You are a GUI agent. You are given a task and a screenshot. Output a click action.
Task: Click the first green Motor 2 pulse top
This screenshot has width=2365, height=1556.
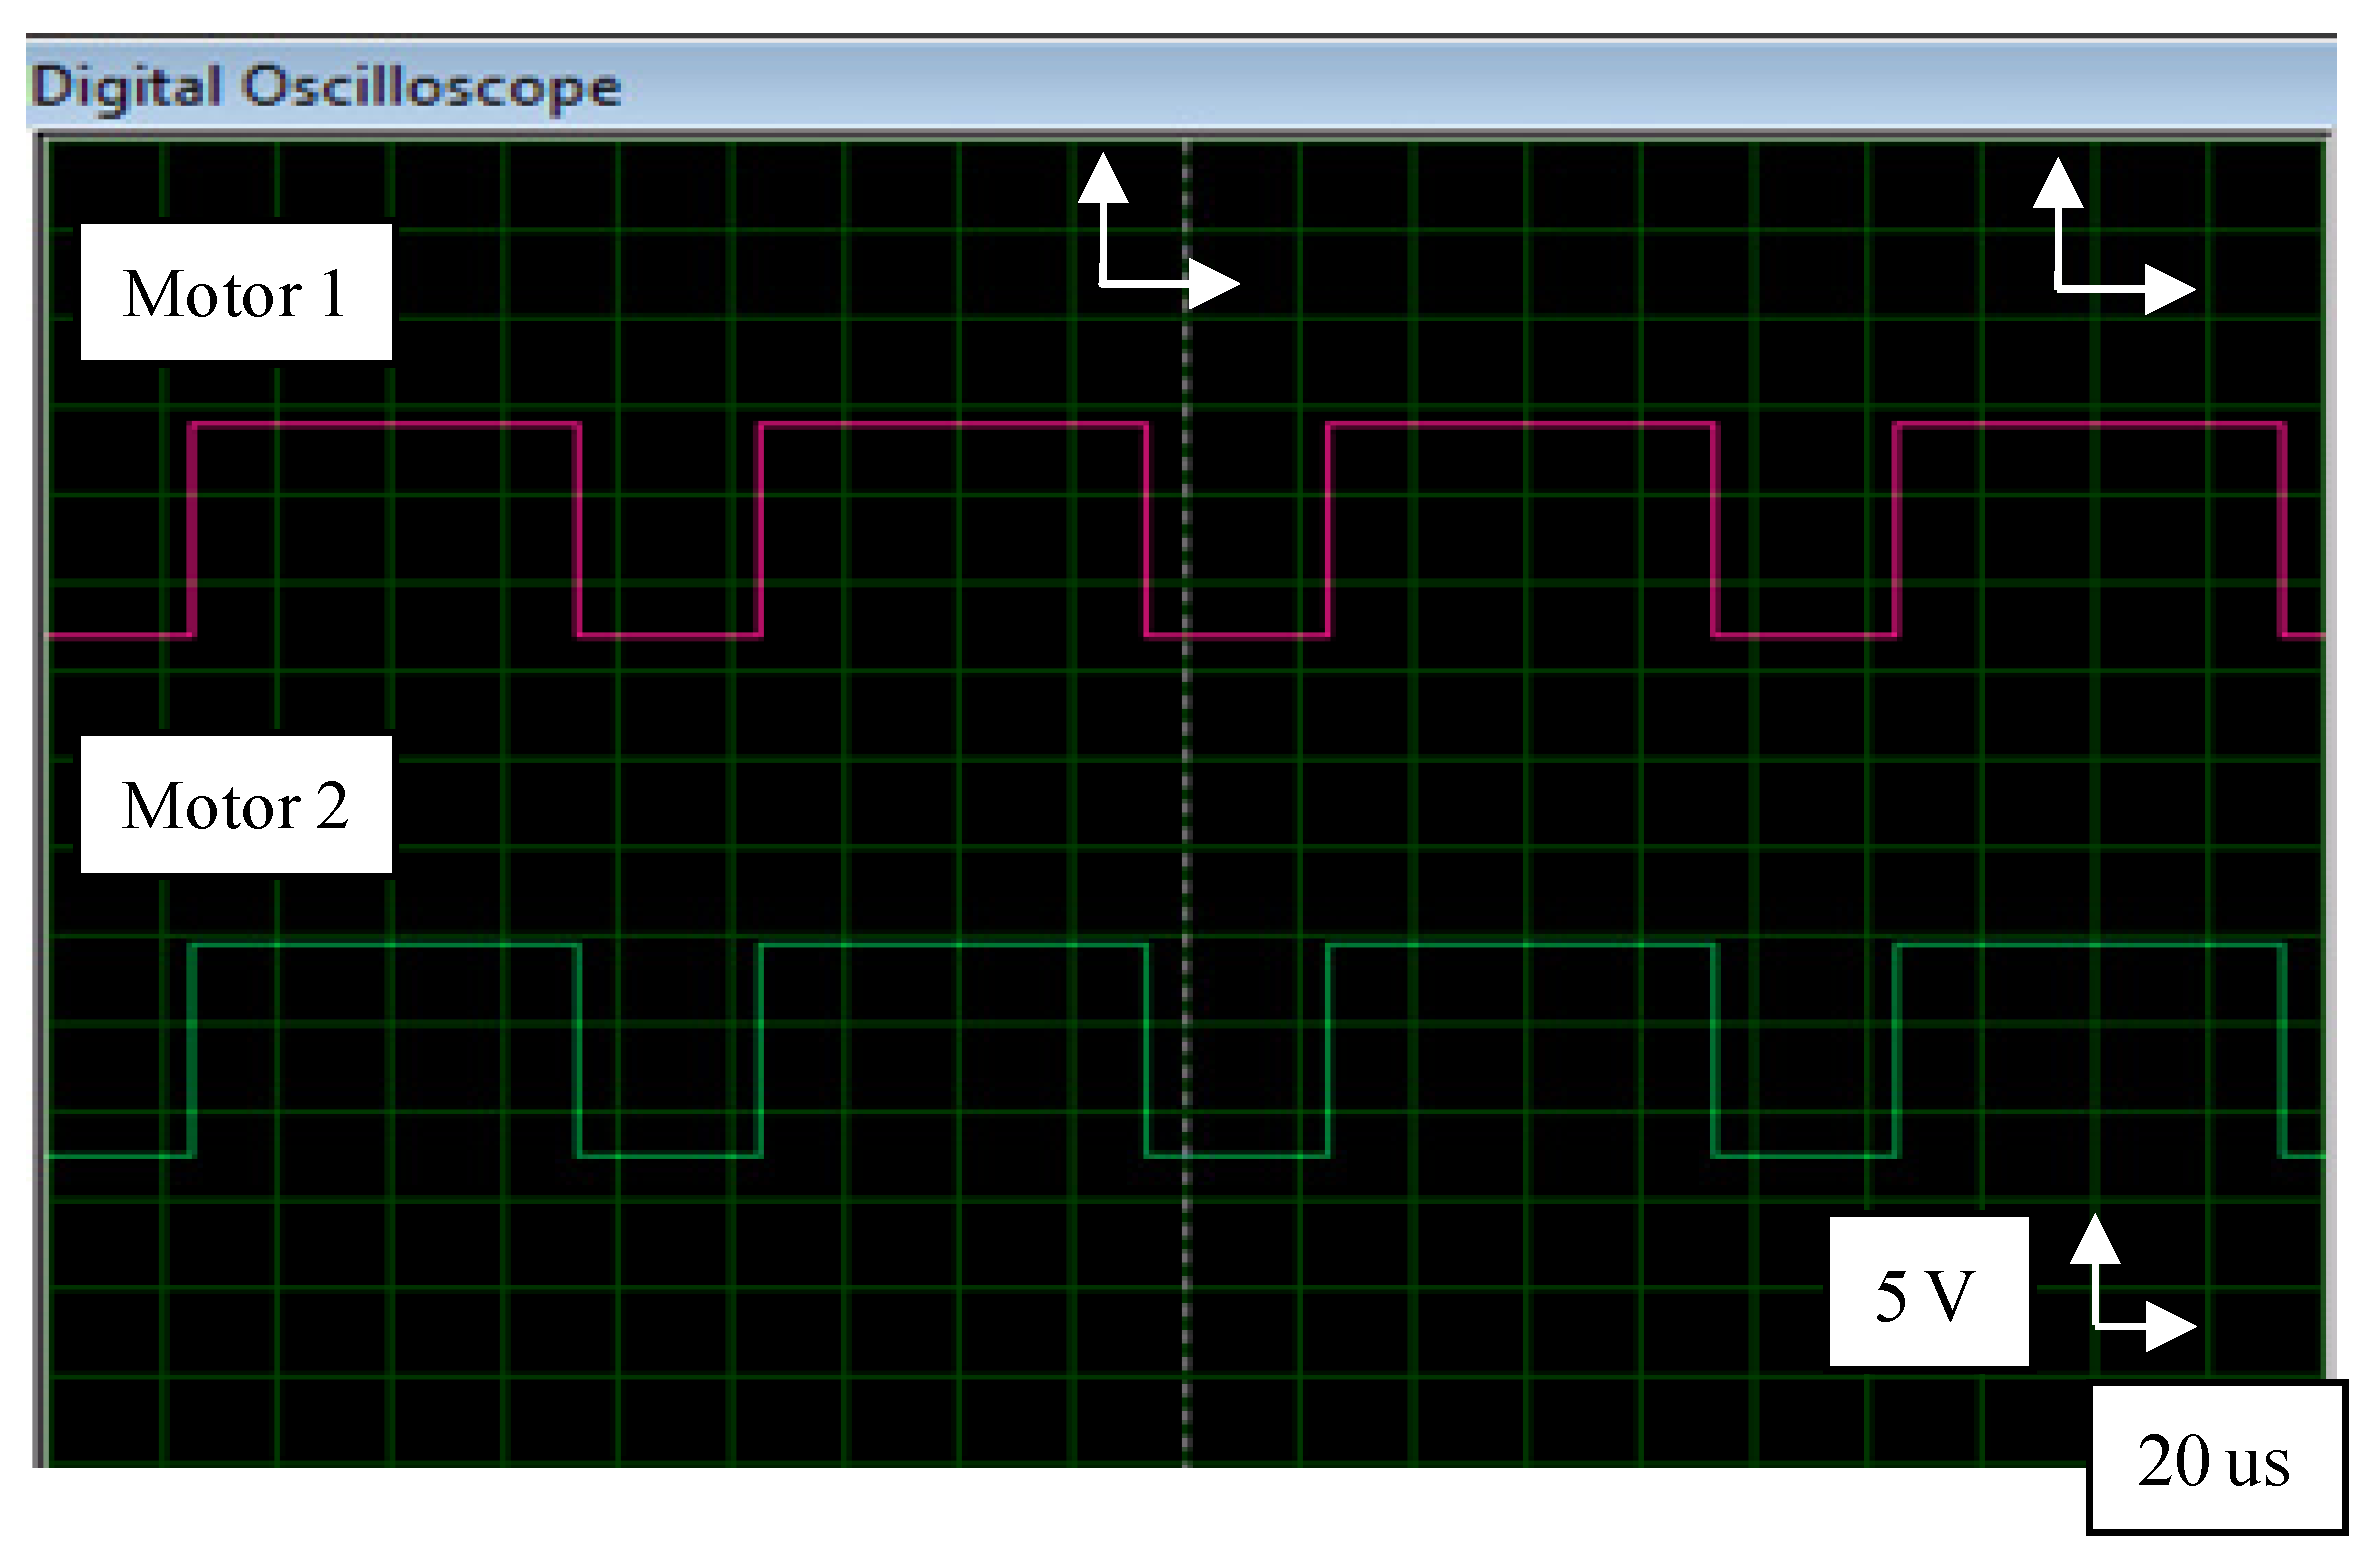pyautogui.click(x=385, y=945)
